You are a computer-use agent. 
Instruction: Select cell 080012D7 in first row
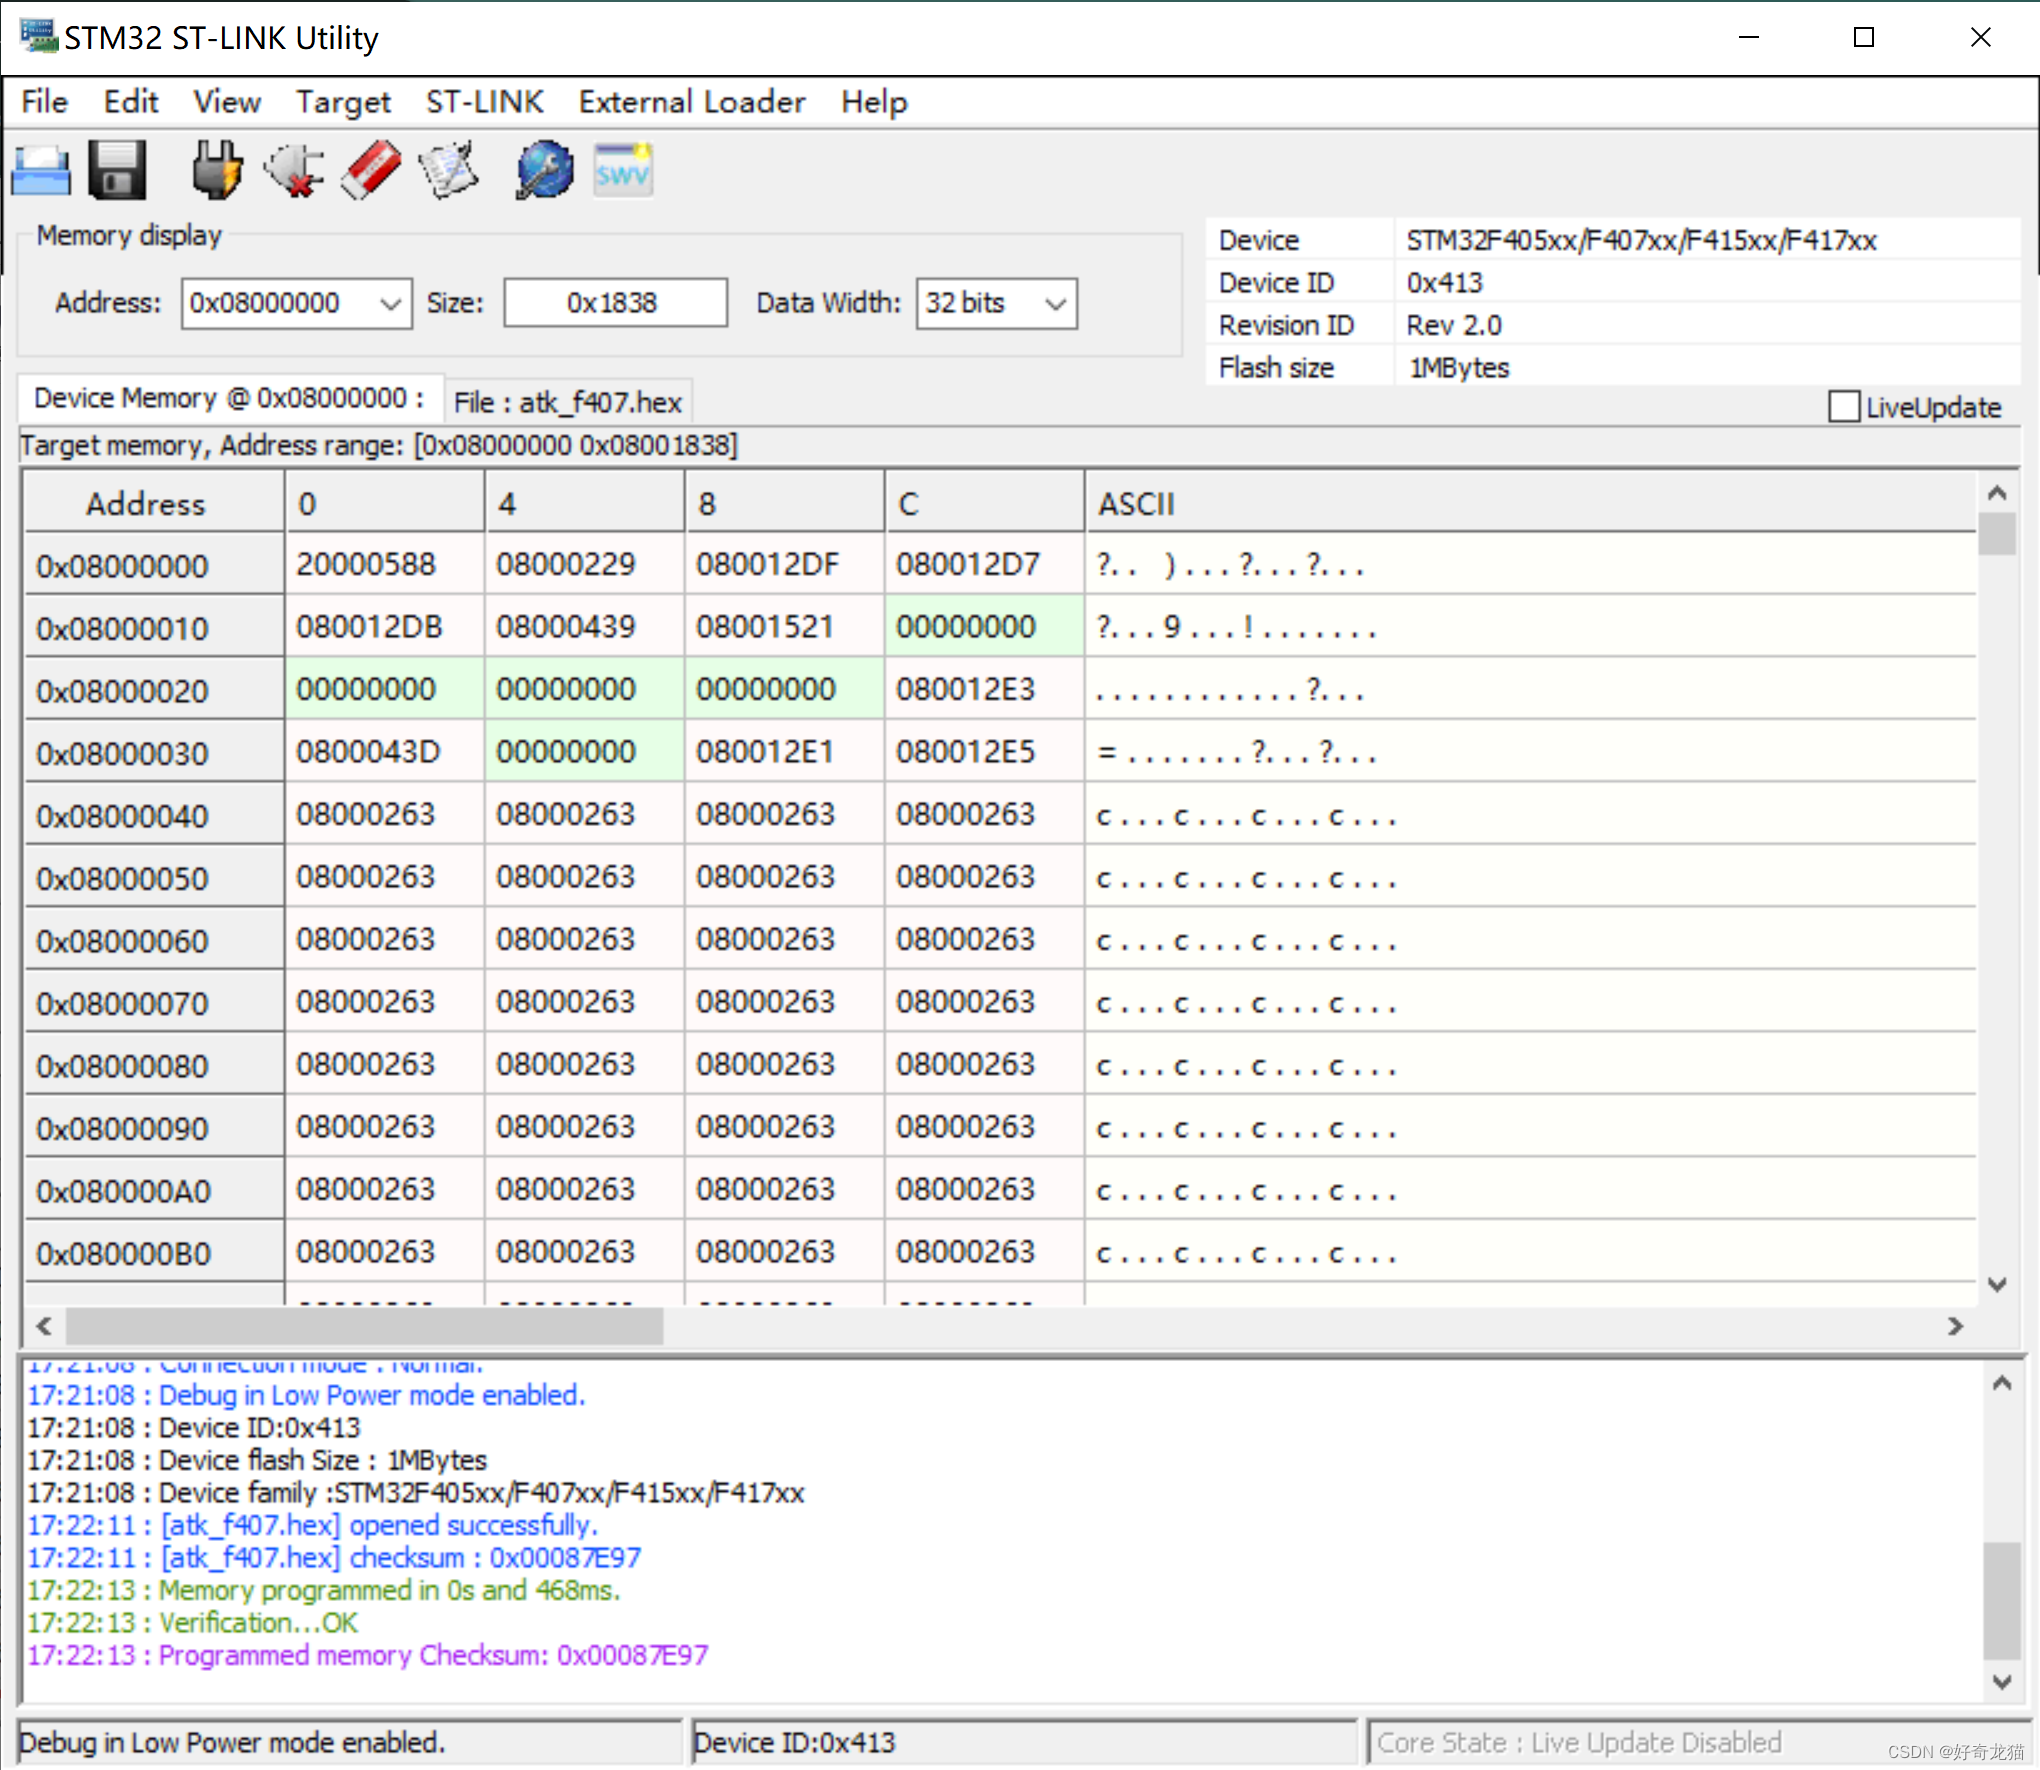pyautogui.click(x=985, y=565)
